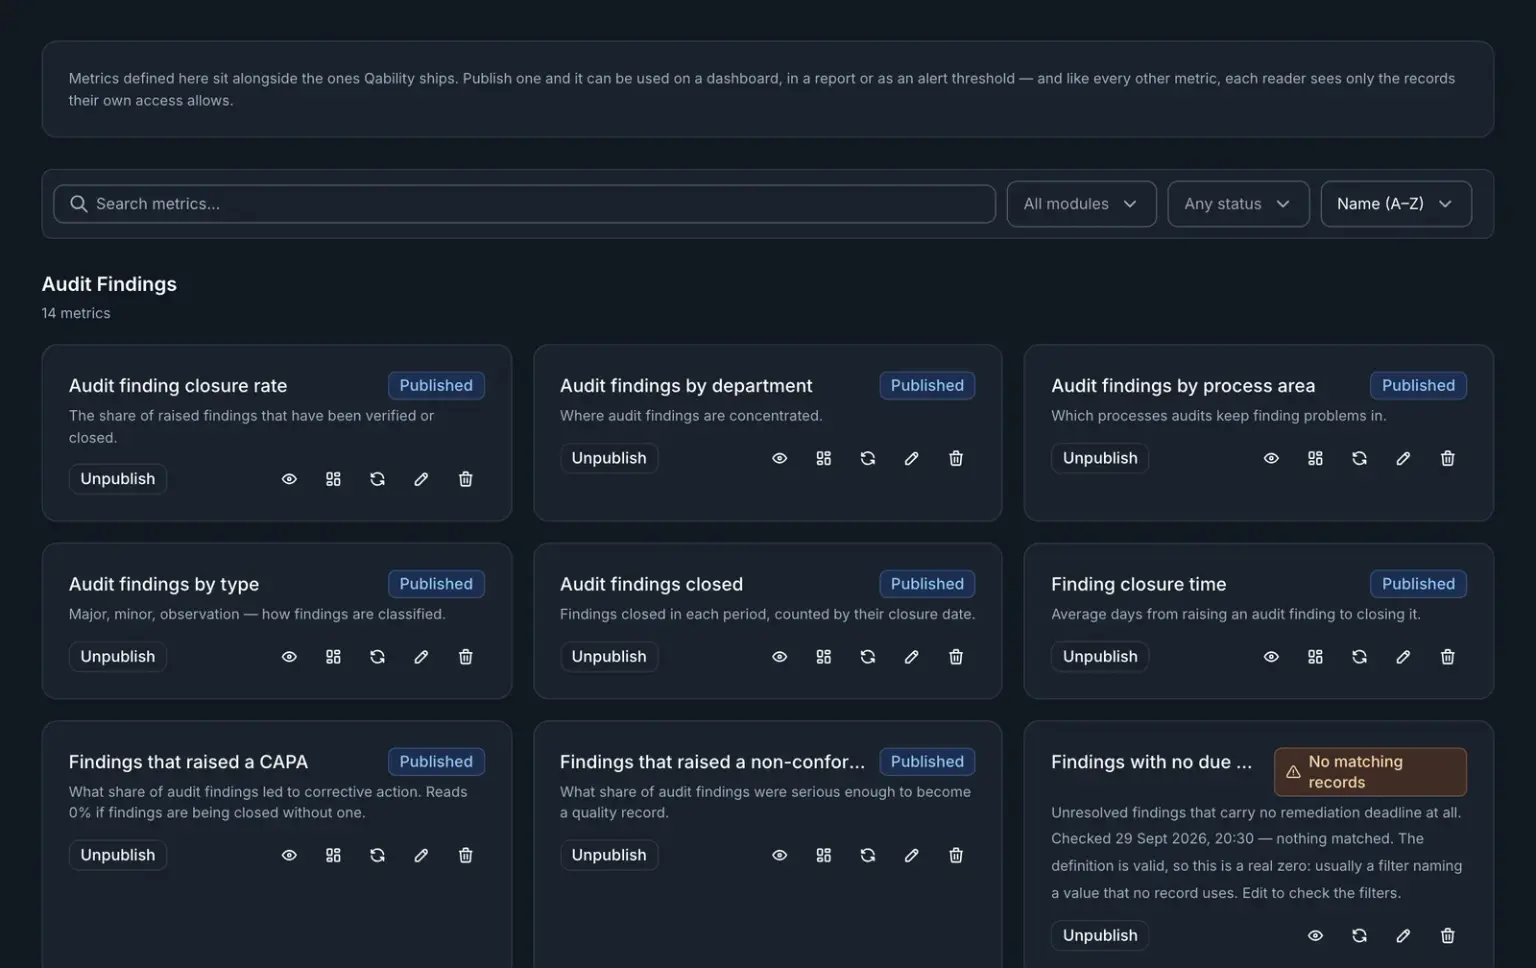Click the grid icon on Findings that raised a non-confor…
1536x968 pixels.
click(824, 855)
